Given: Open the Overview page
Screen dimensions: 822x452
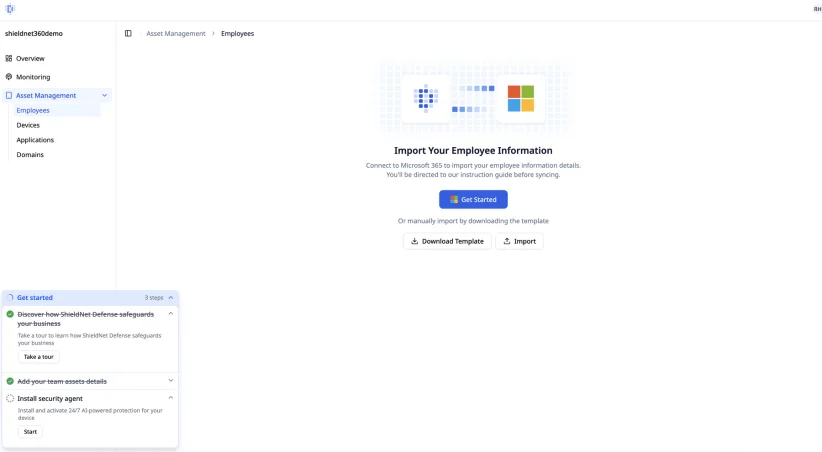Looking at the screenshot, I should tap(30, 59).
